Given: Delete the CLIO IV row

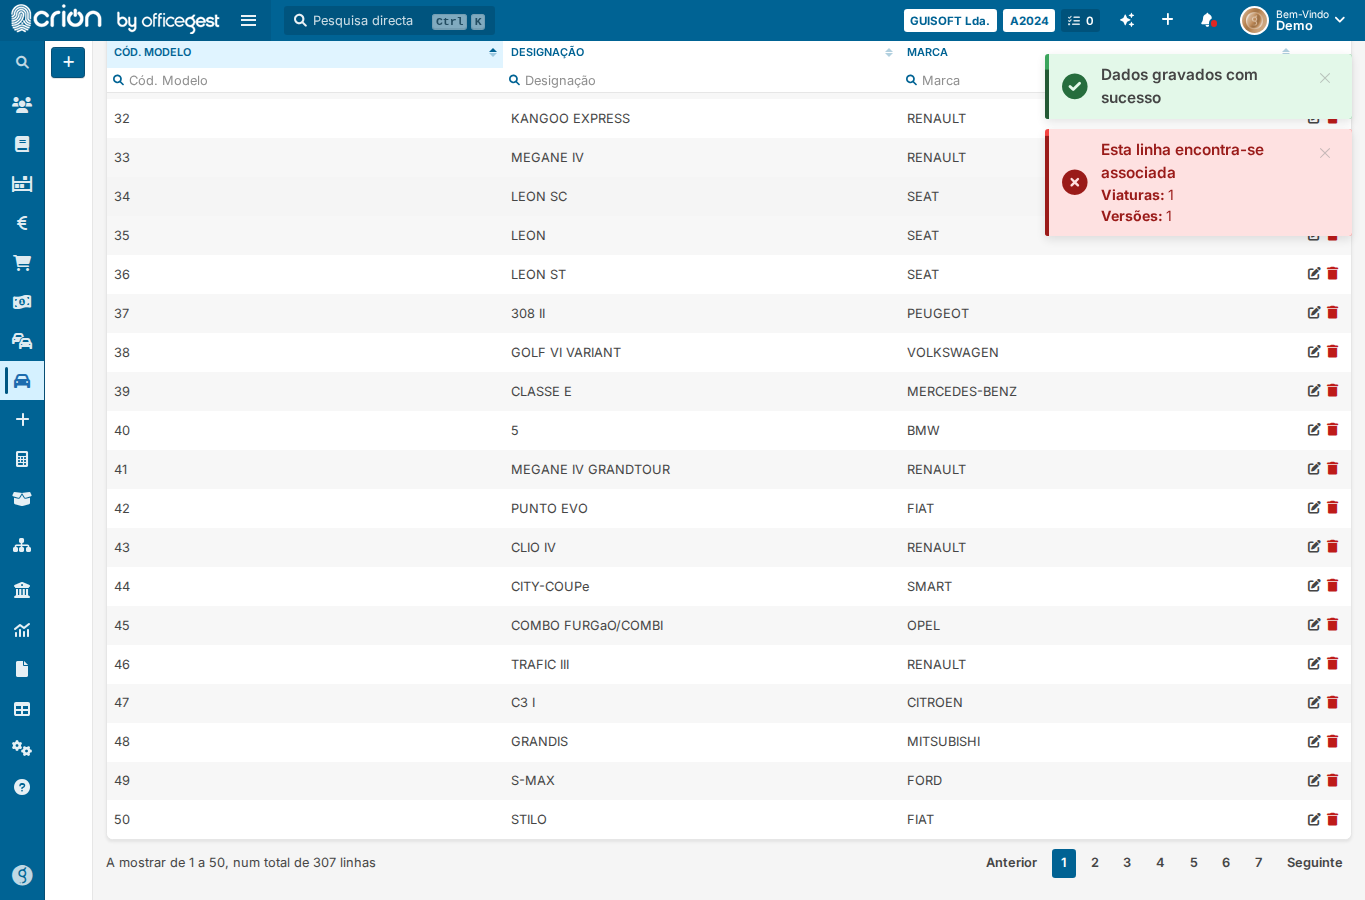Looking at the screenshot, I should coord(1333,547).
